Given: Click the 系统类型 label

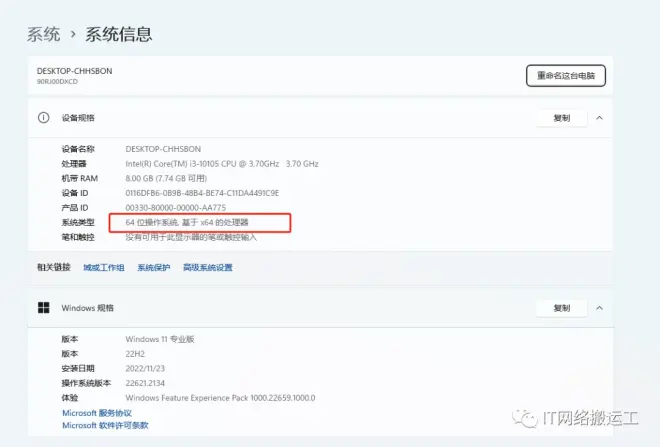Looking at the screenshot, I should [78, 222].
